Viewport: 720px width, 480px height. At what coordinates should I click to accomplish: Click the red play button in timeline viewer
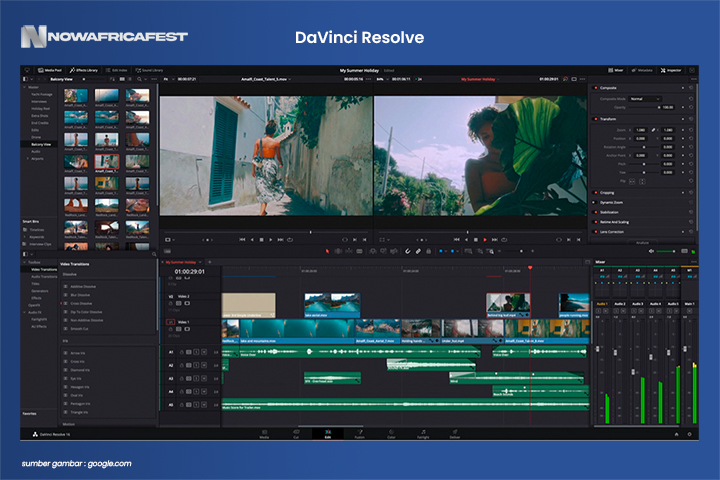pyautogui.click(x=485, y=240)
